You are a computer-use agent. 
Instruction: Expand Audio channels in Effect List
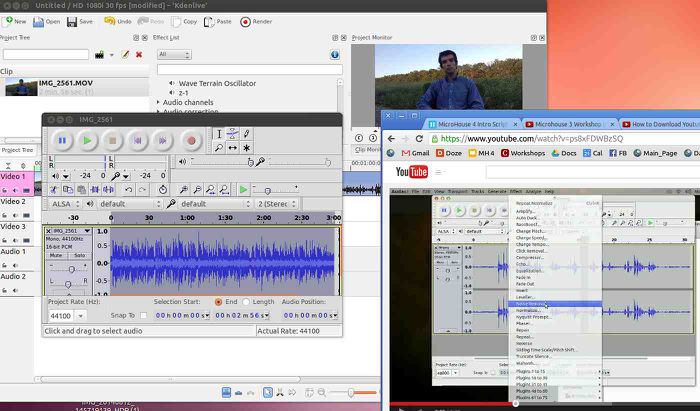point(158,102)
